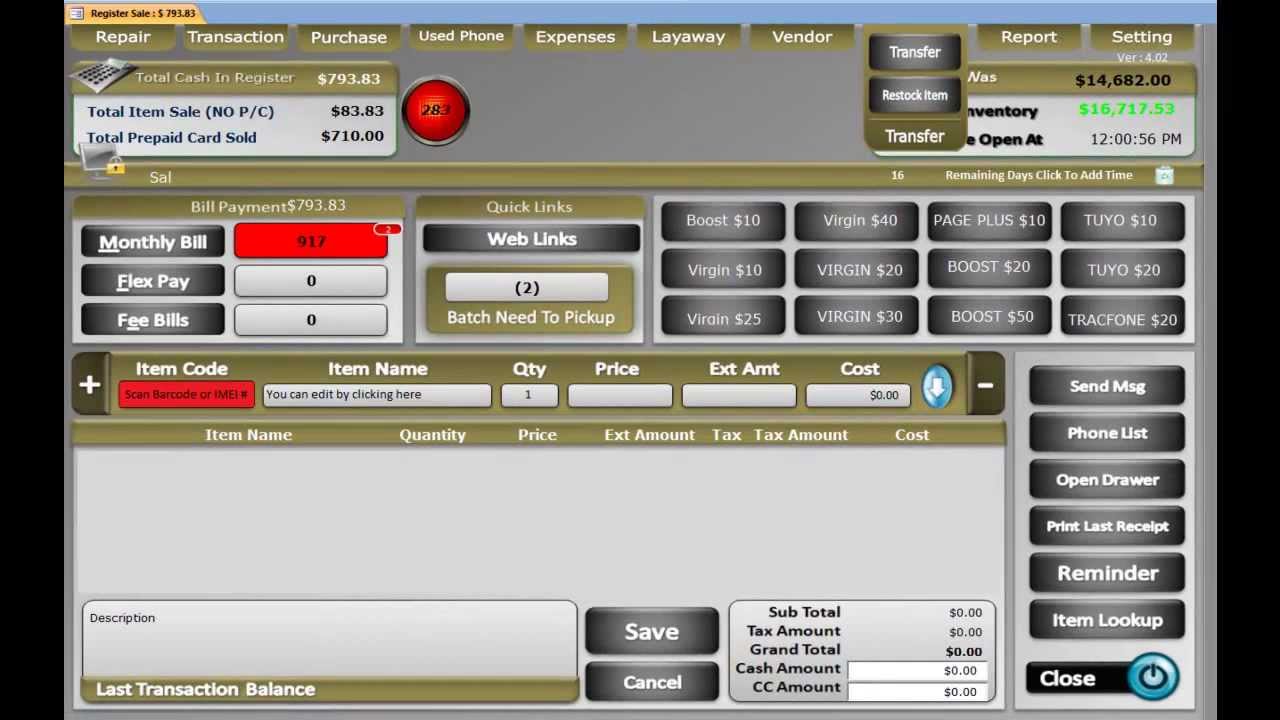Select the Boost $10 prepaid card
The height and width of the screenshot is (720, 1280).
point(723,221)
